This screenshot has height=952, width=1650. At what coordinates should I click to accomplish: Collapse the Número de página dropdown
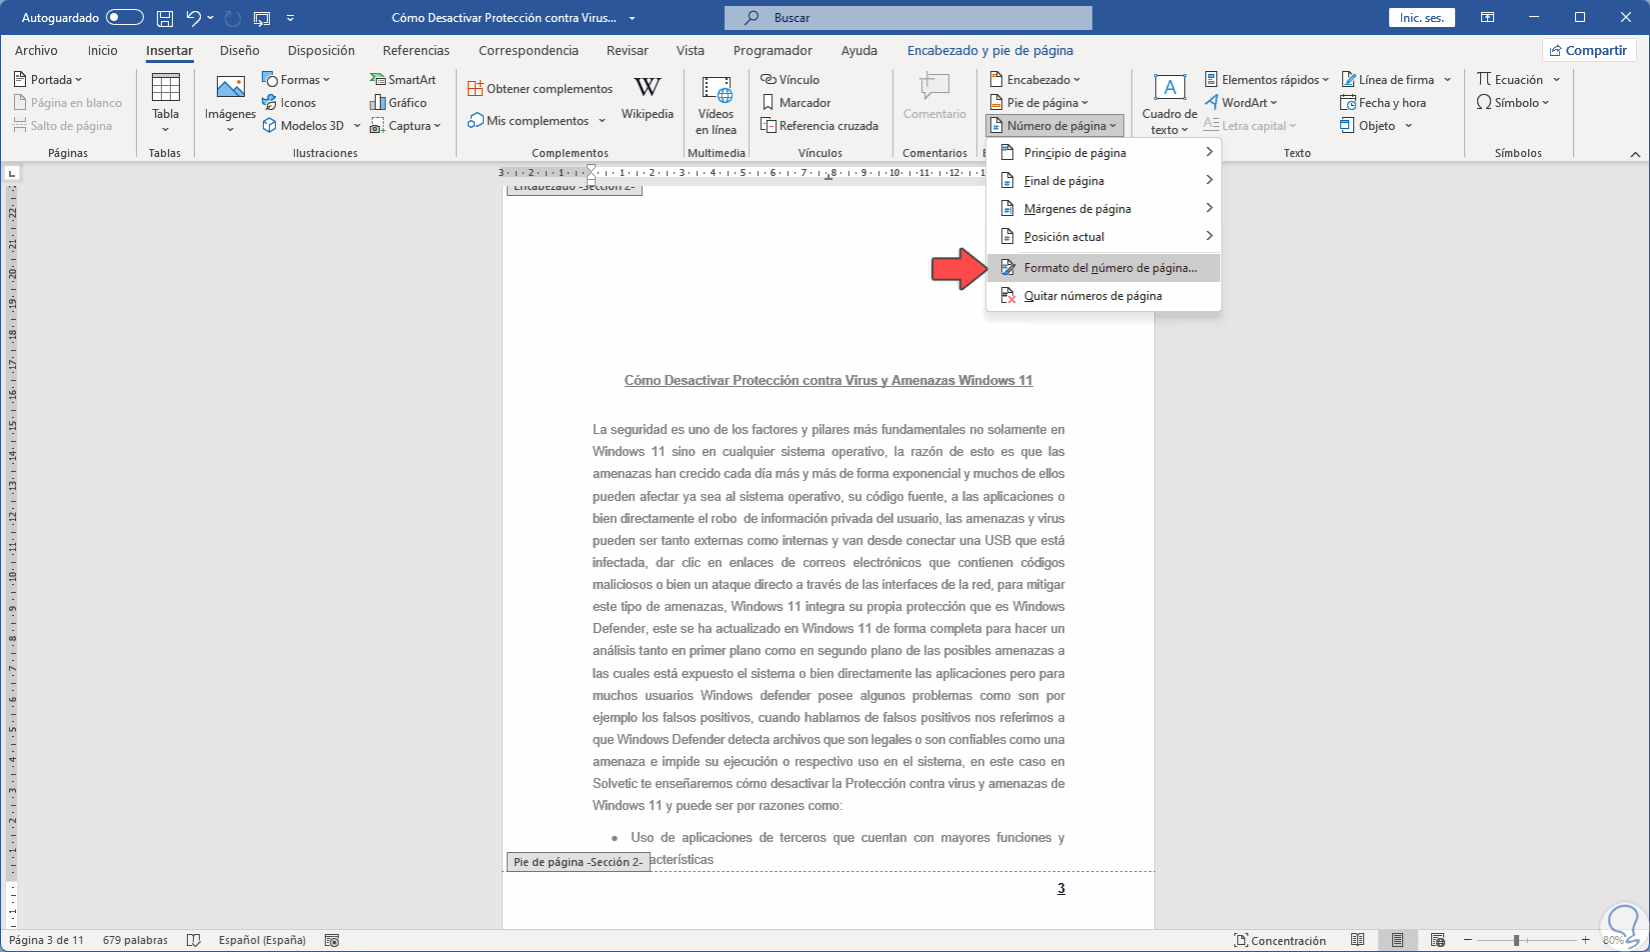click(1054, 126)
